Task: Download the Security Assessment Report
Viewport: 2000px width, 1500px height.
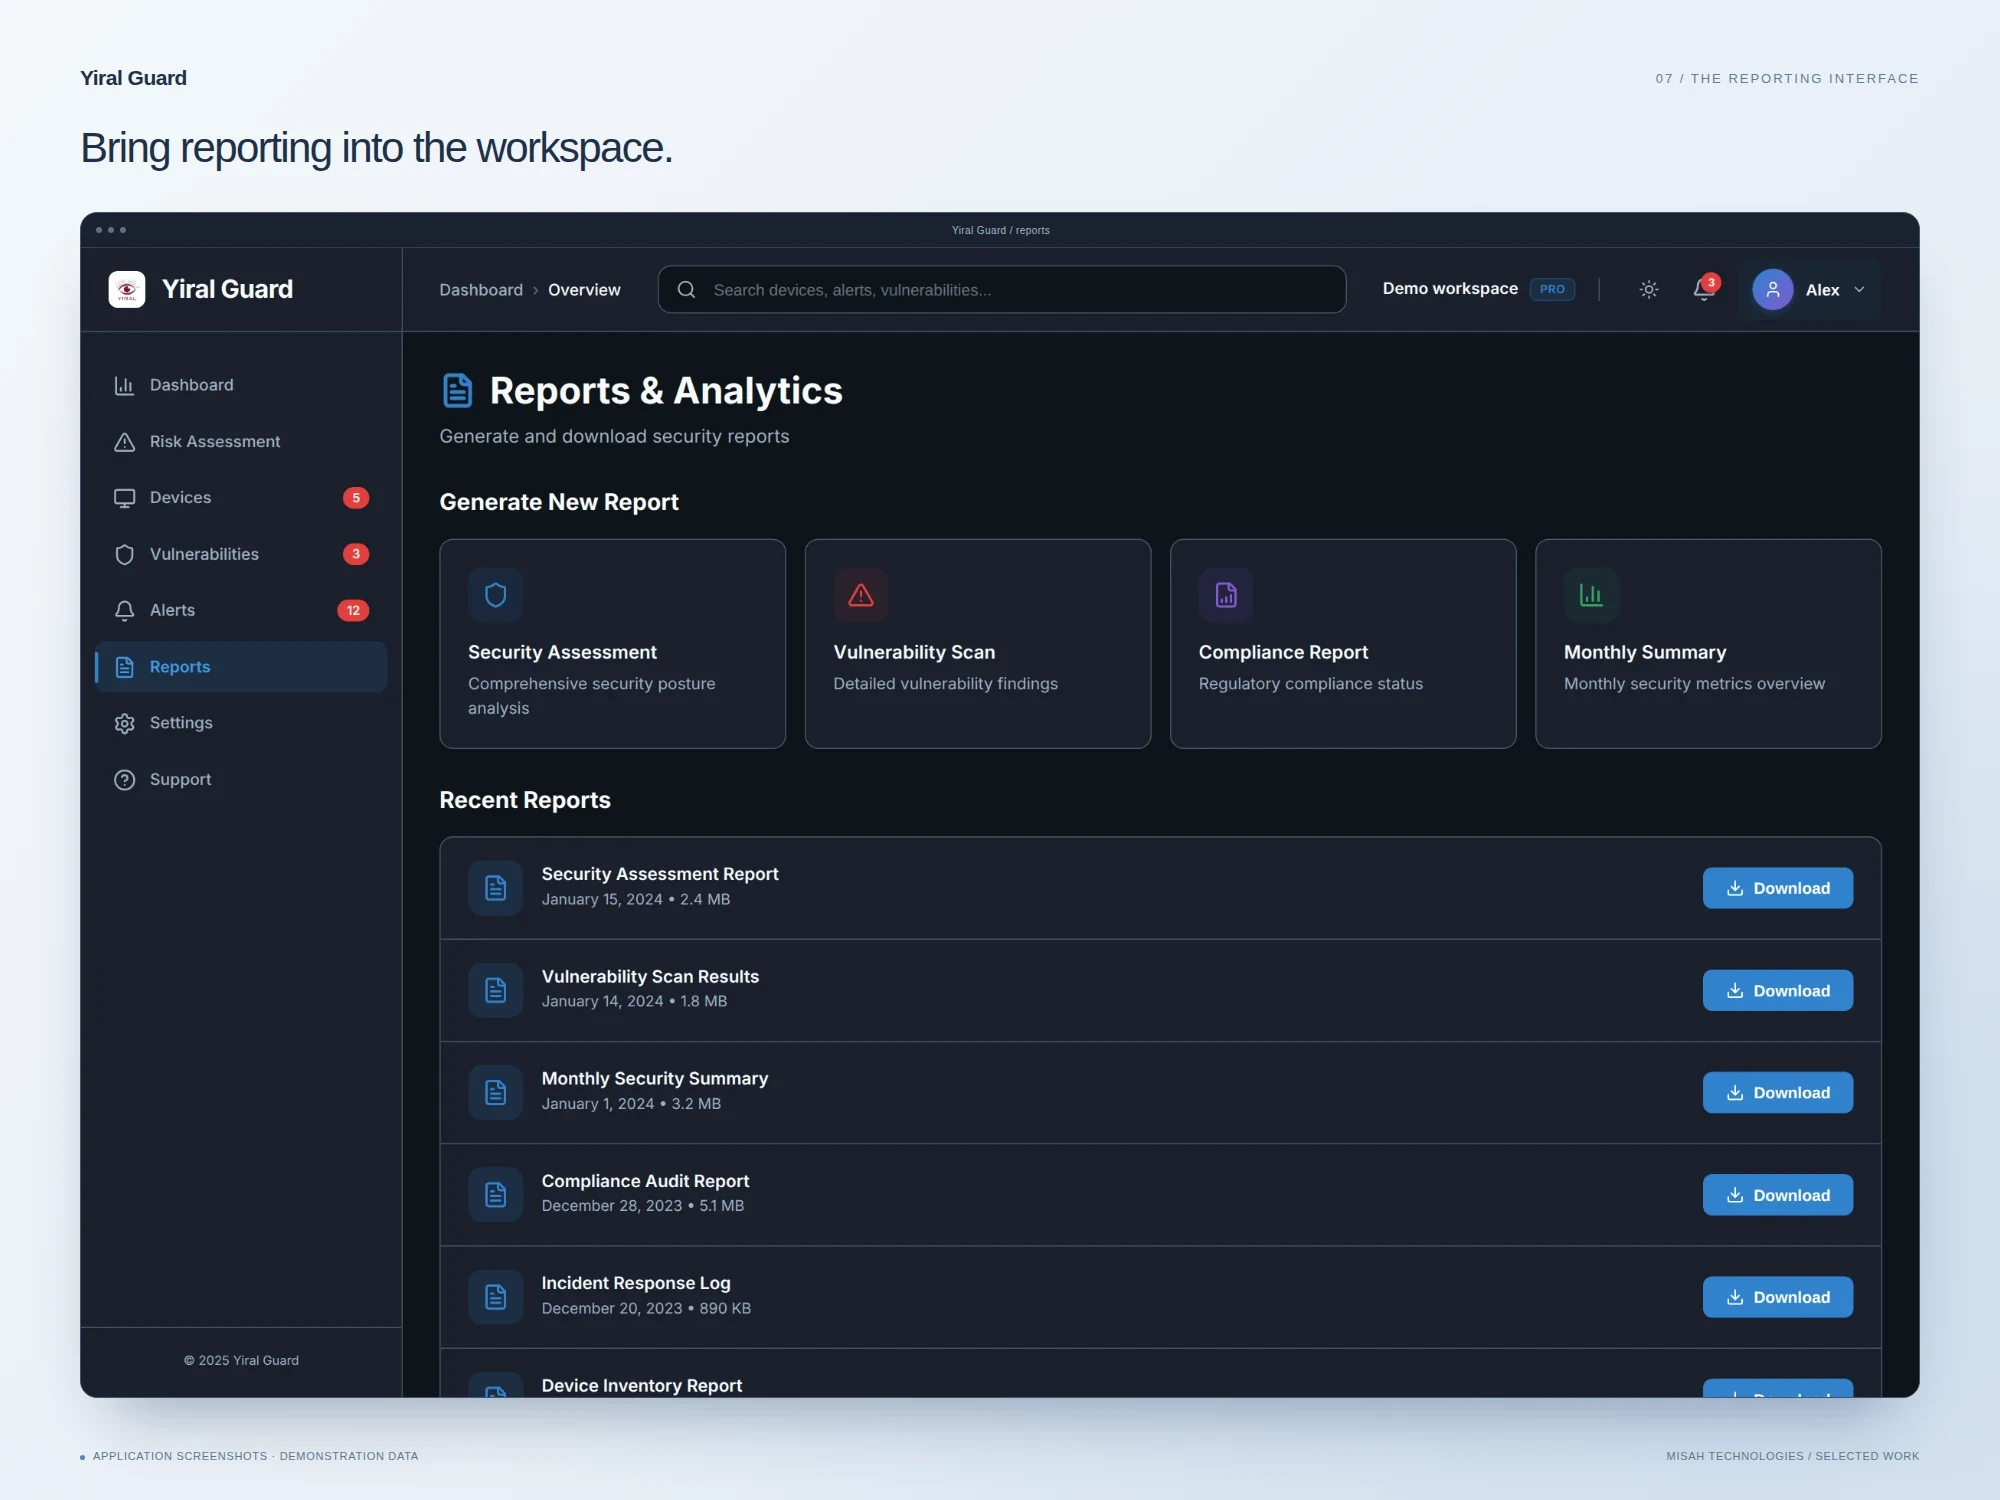Action: point(1777,888)
